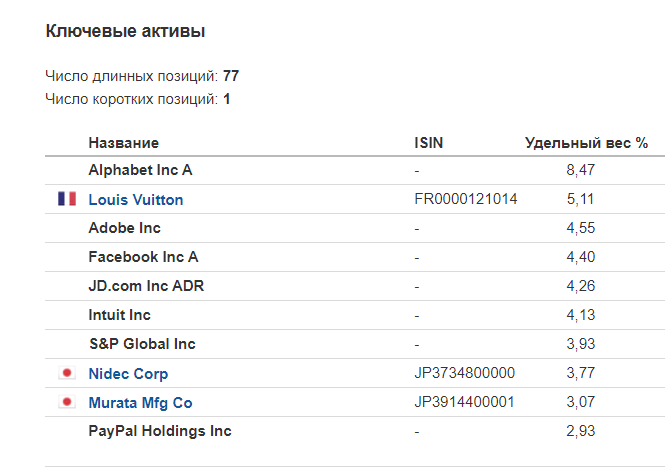The width and height of the screenshot is (665, 470).
Task: Click the Ключевые активы heading
Action: click(125, 31)
